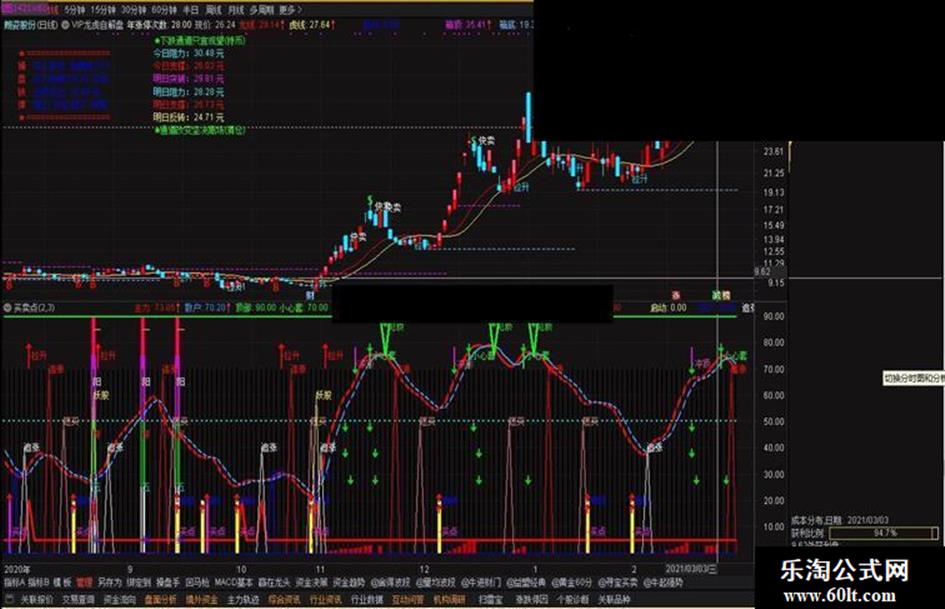Click the 成本分布 date text 2021/03/03
This screenshot has height=609, width=945.
[x=867, y=520]
